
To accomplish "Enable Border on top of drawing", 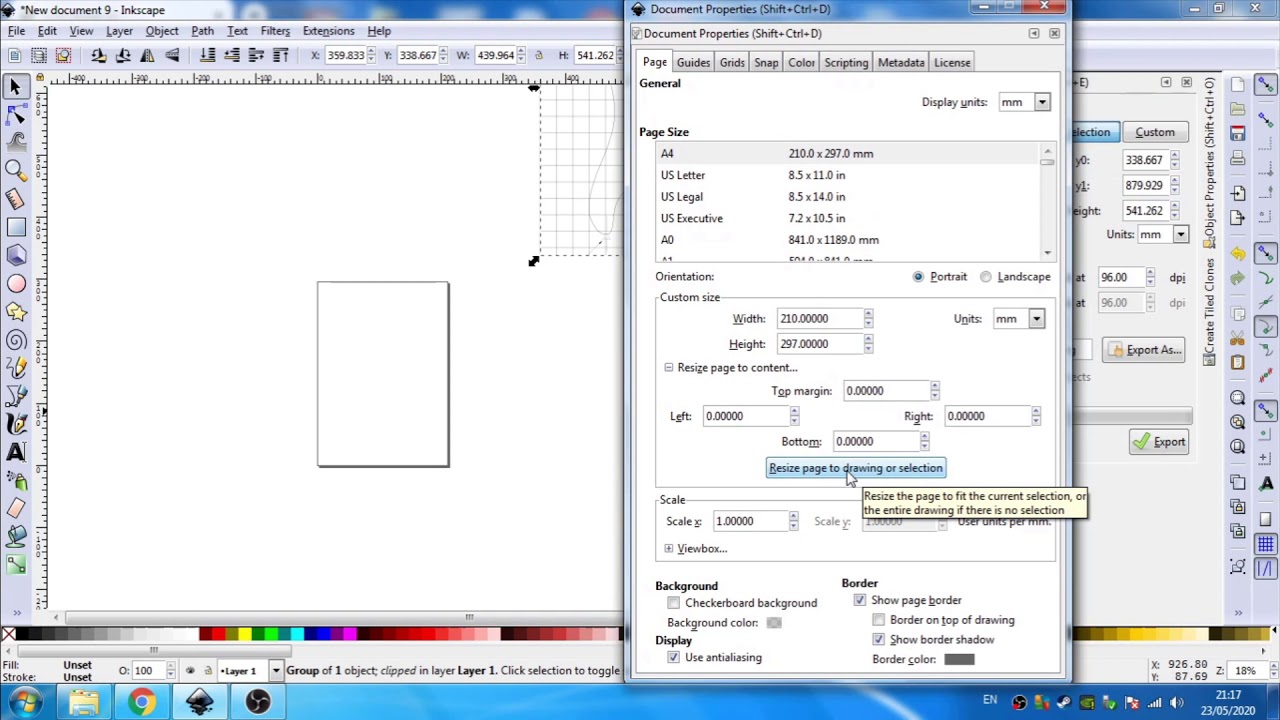I will click(x=878, y=620).
